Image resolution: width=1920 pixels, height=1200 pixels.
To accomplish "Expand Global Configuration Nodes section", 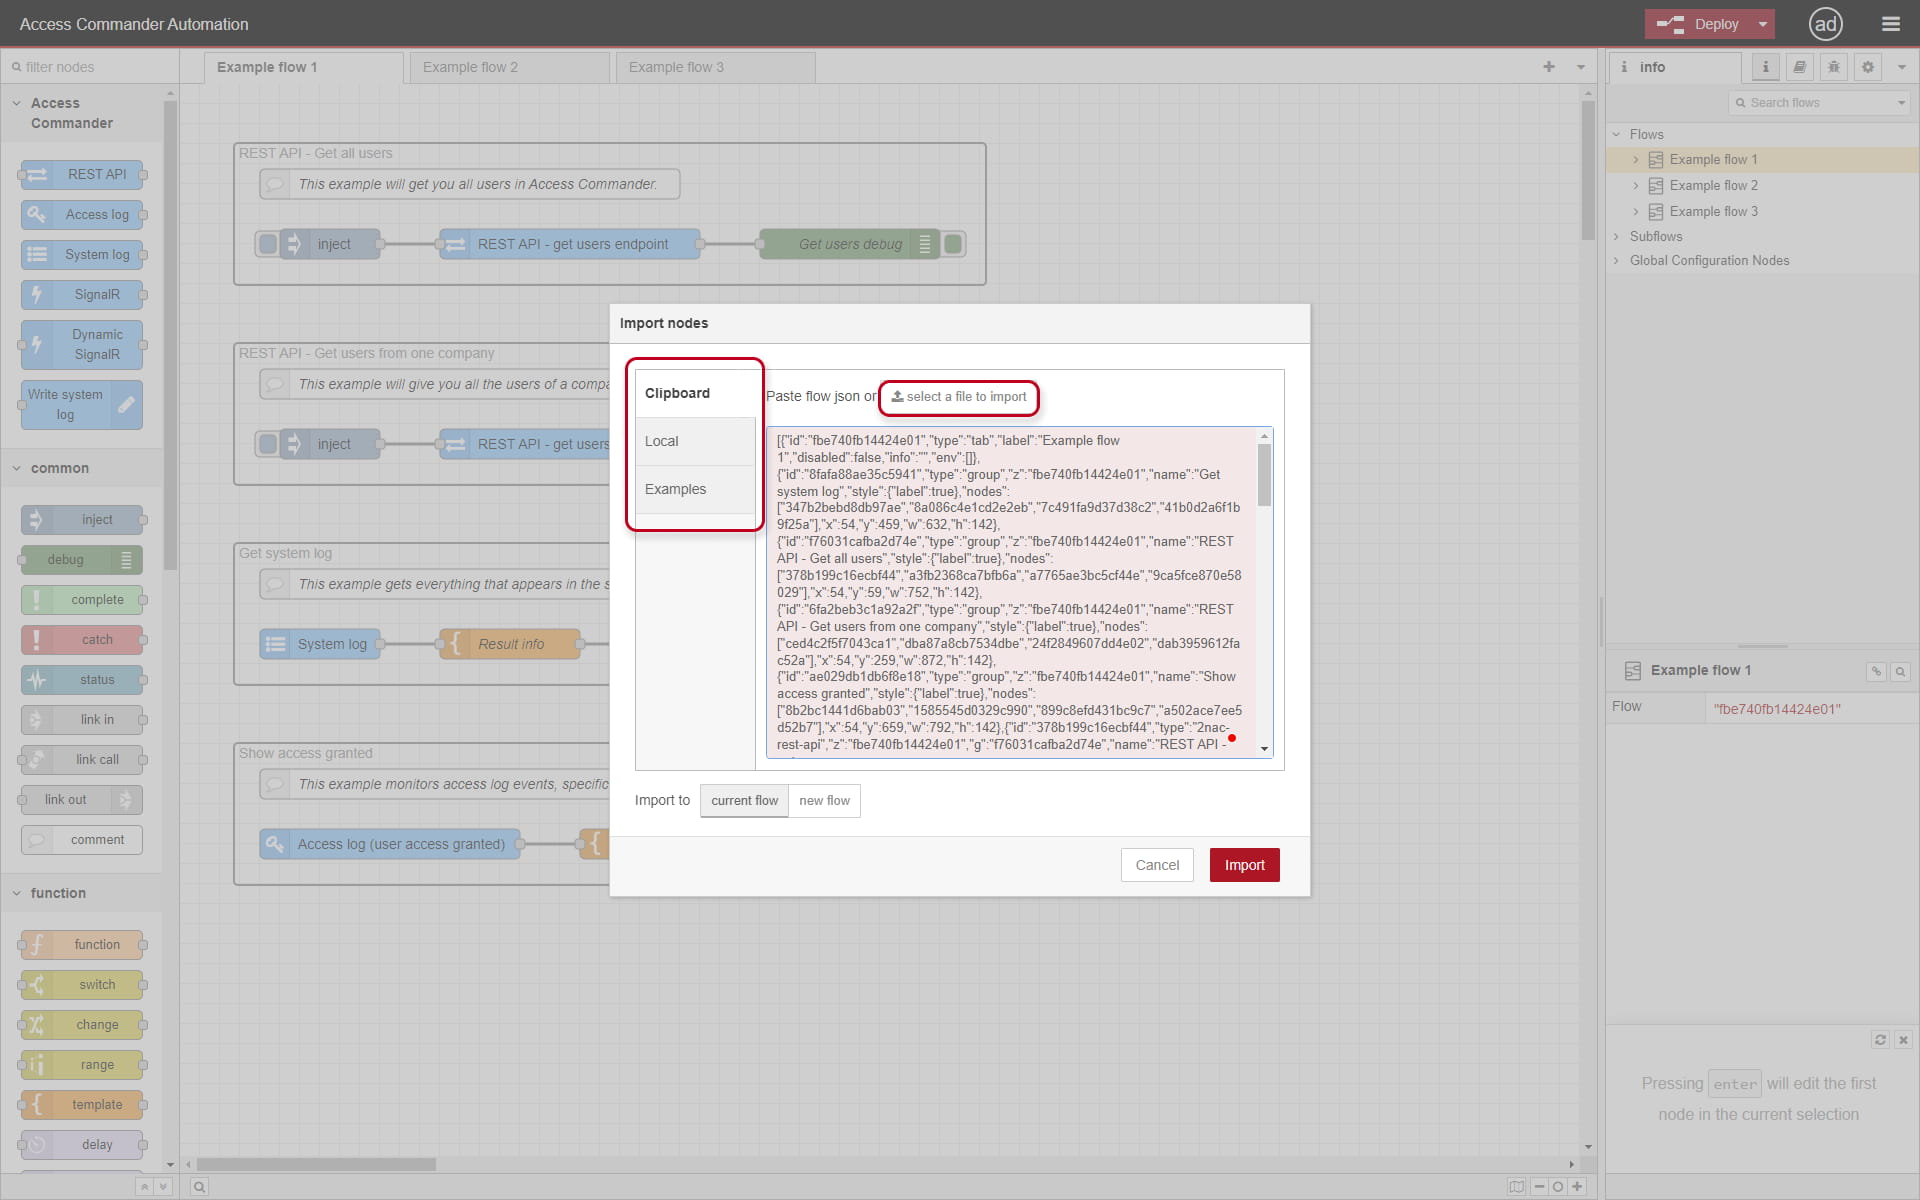I will [1616, 261].
